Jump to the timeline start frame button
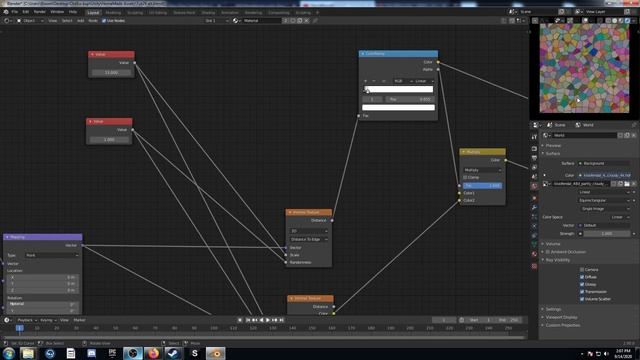The image size is (640, 360). coord(248,320)
